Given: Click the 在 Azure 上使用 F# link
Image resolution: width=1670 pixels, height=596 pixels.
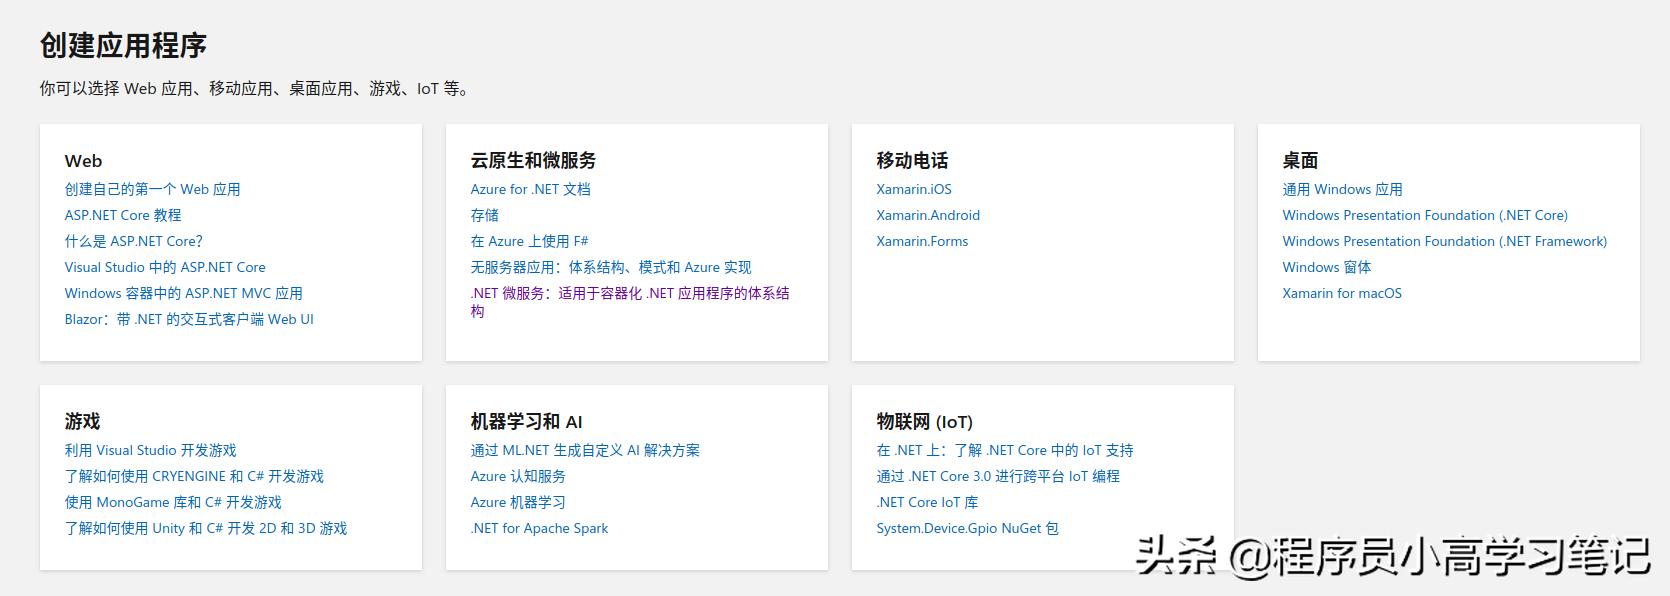Looking at the screenshot, I should pos(529,241).
